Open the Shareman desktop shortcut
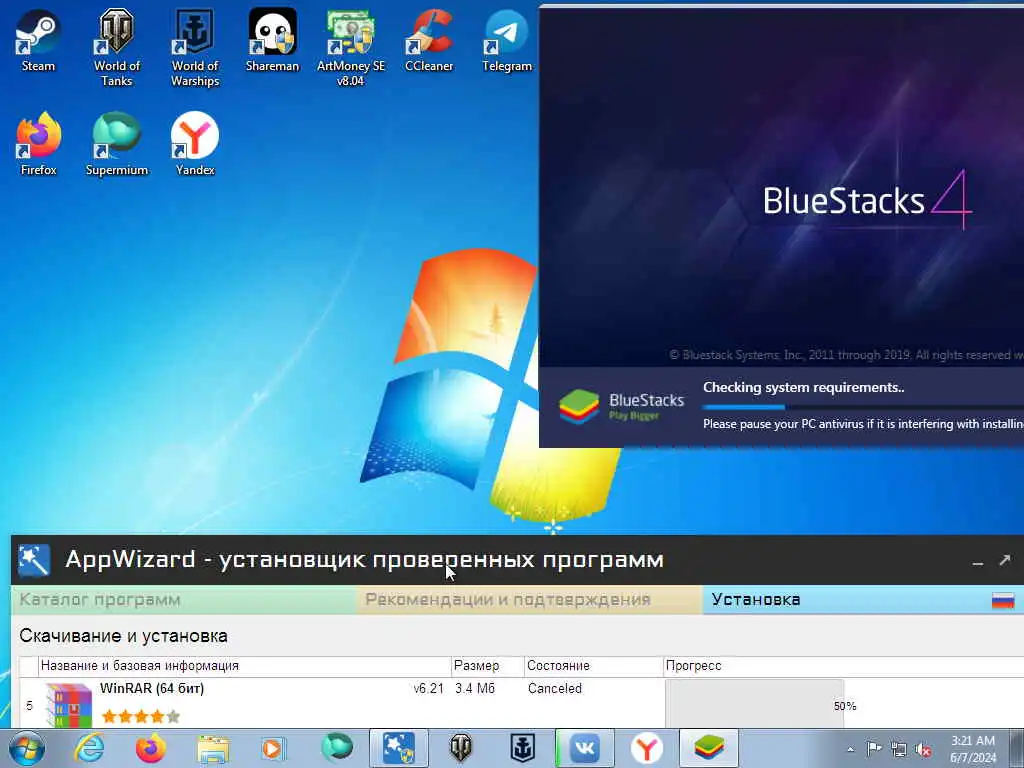Screen dimensions: 1024x768 coord(272,40)
